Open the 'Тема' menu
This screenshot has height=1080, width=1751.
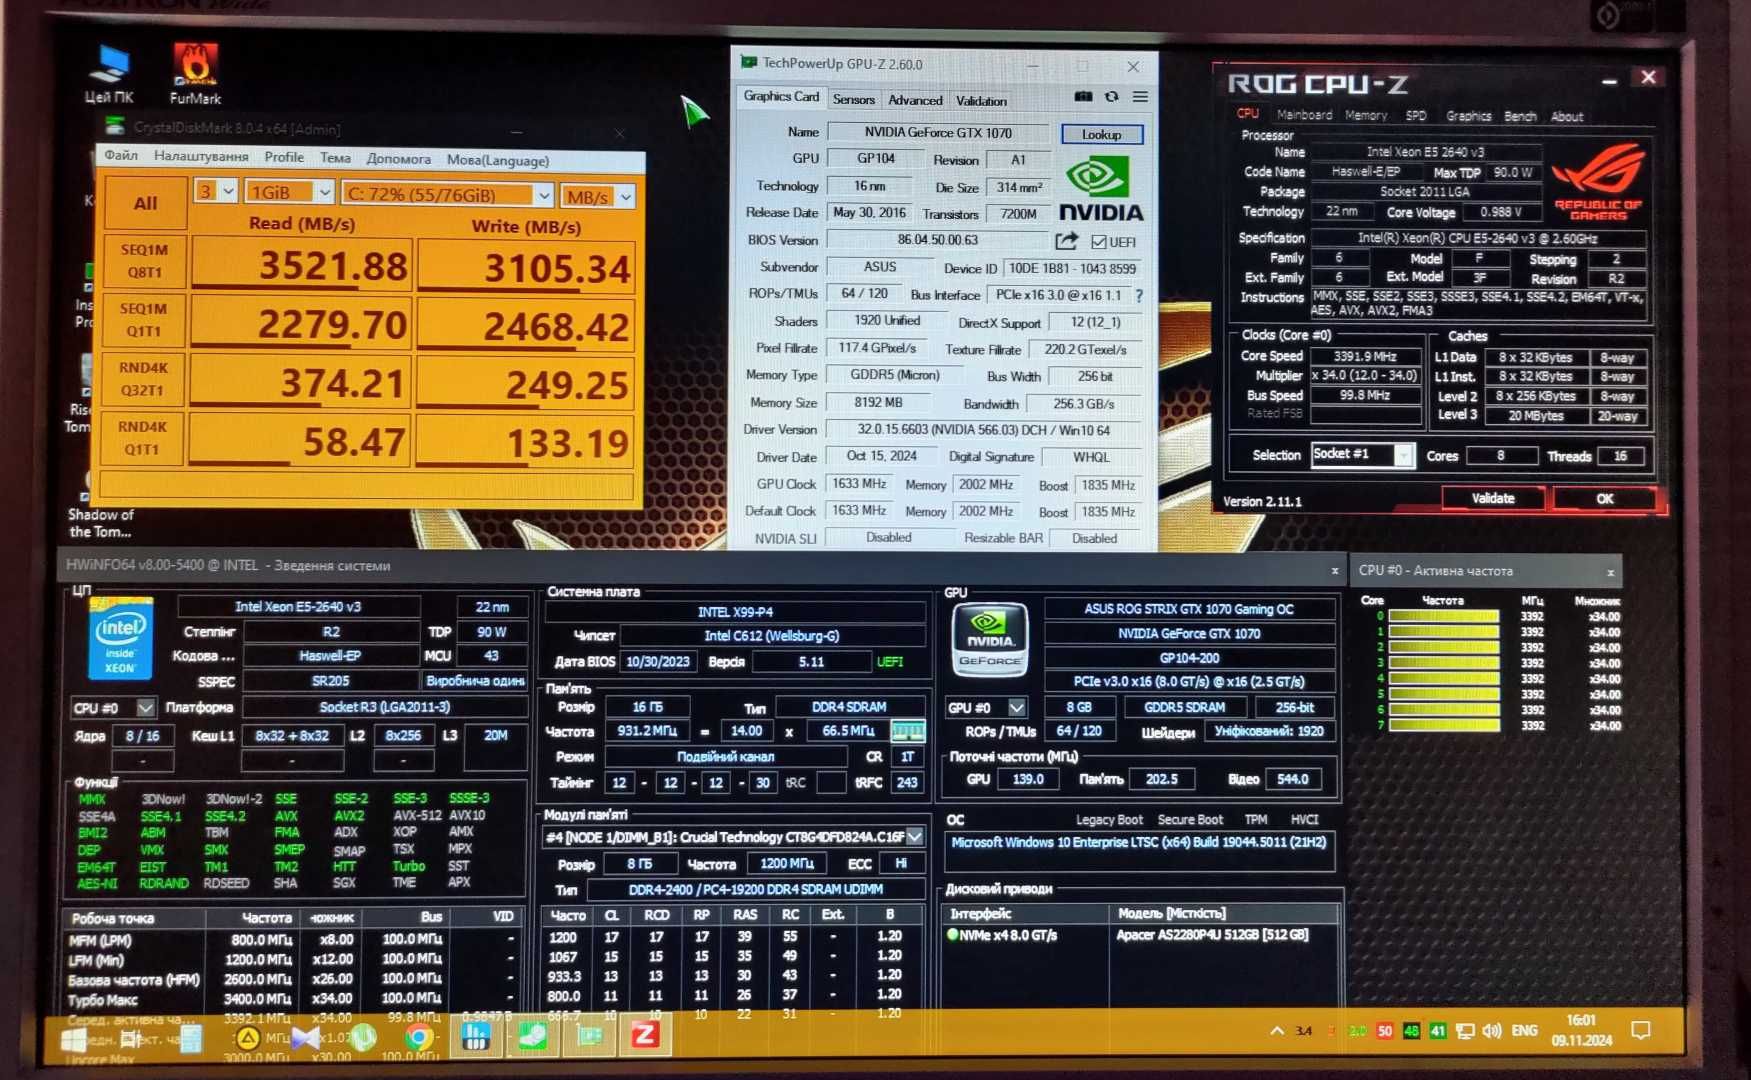(x=335, y=158)
